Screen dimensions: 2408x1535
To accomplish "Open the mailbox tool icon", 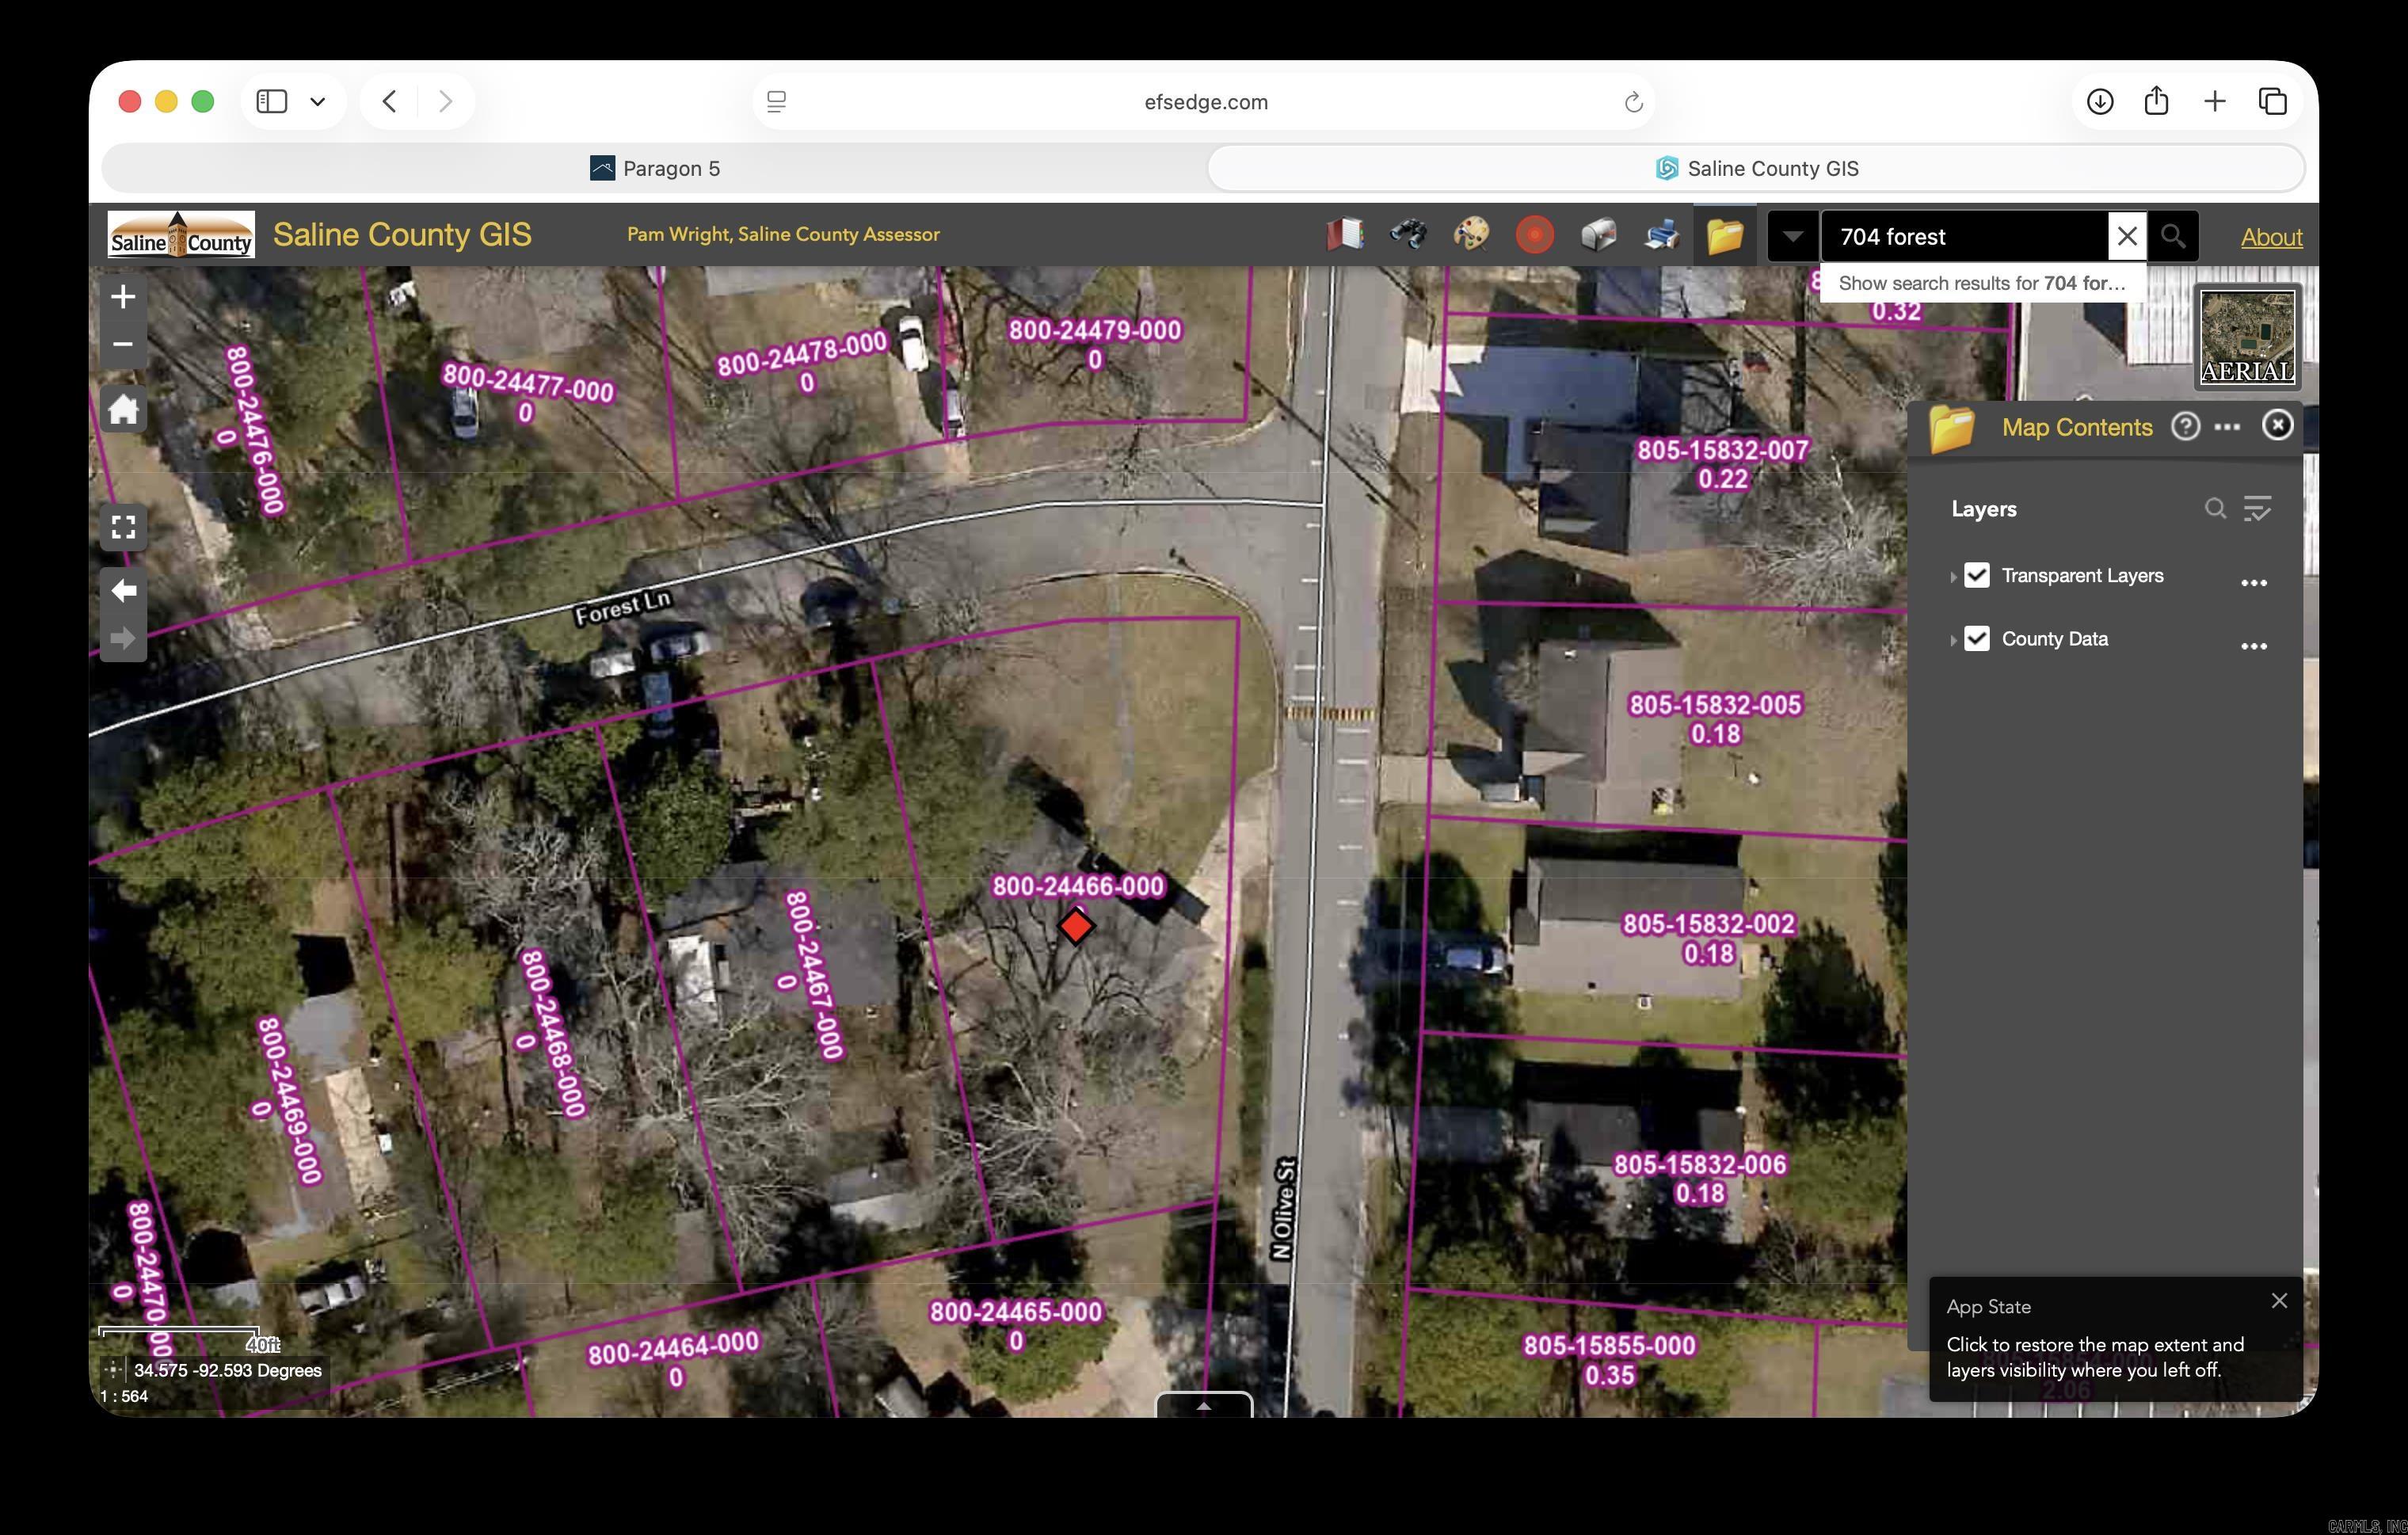I will pos(1598,235).
